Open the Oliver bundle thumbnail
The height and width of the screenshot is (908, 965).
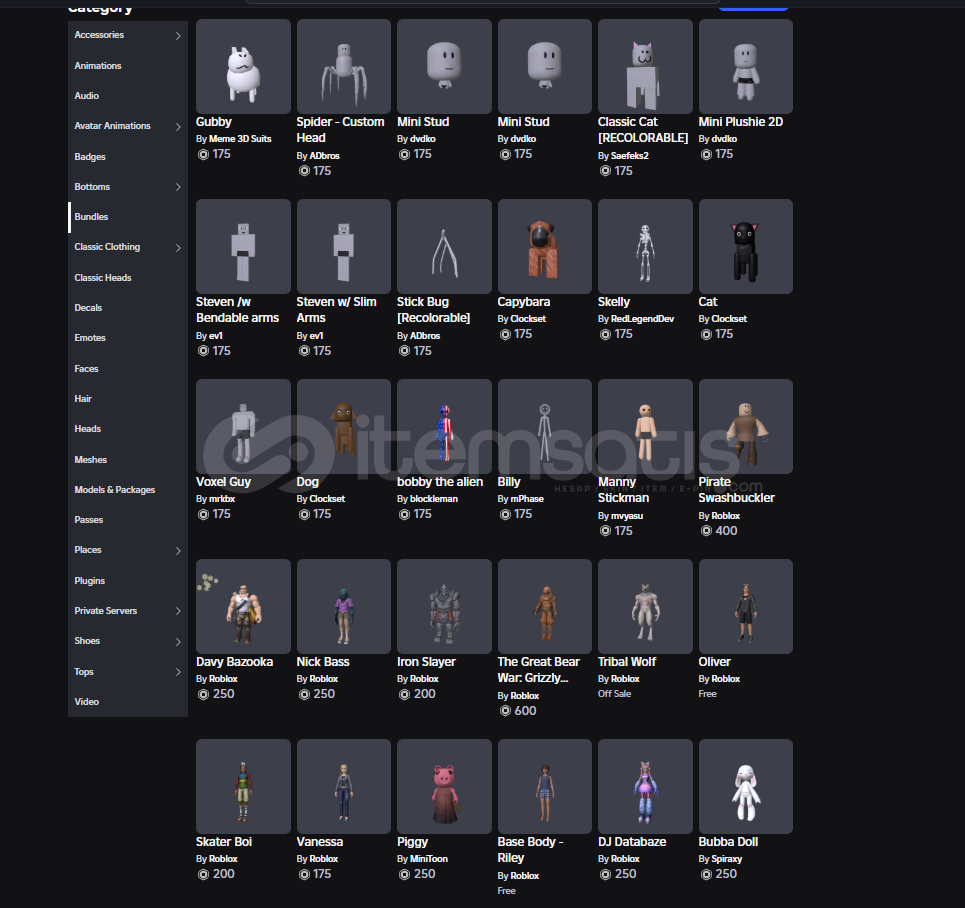point(745,606)
